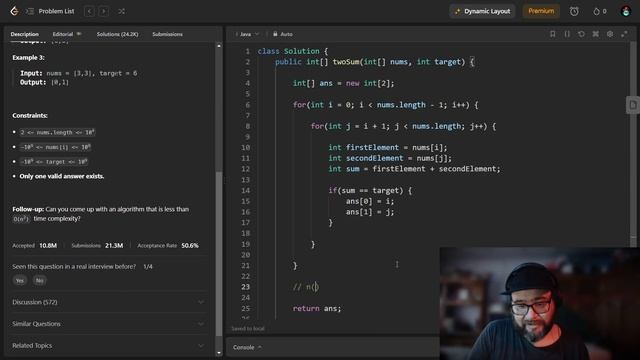Go to previous problem arrow
The width and height of the screenshot is (640, 360).
point(89,11)
